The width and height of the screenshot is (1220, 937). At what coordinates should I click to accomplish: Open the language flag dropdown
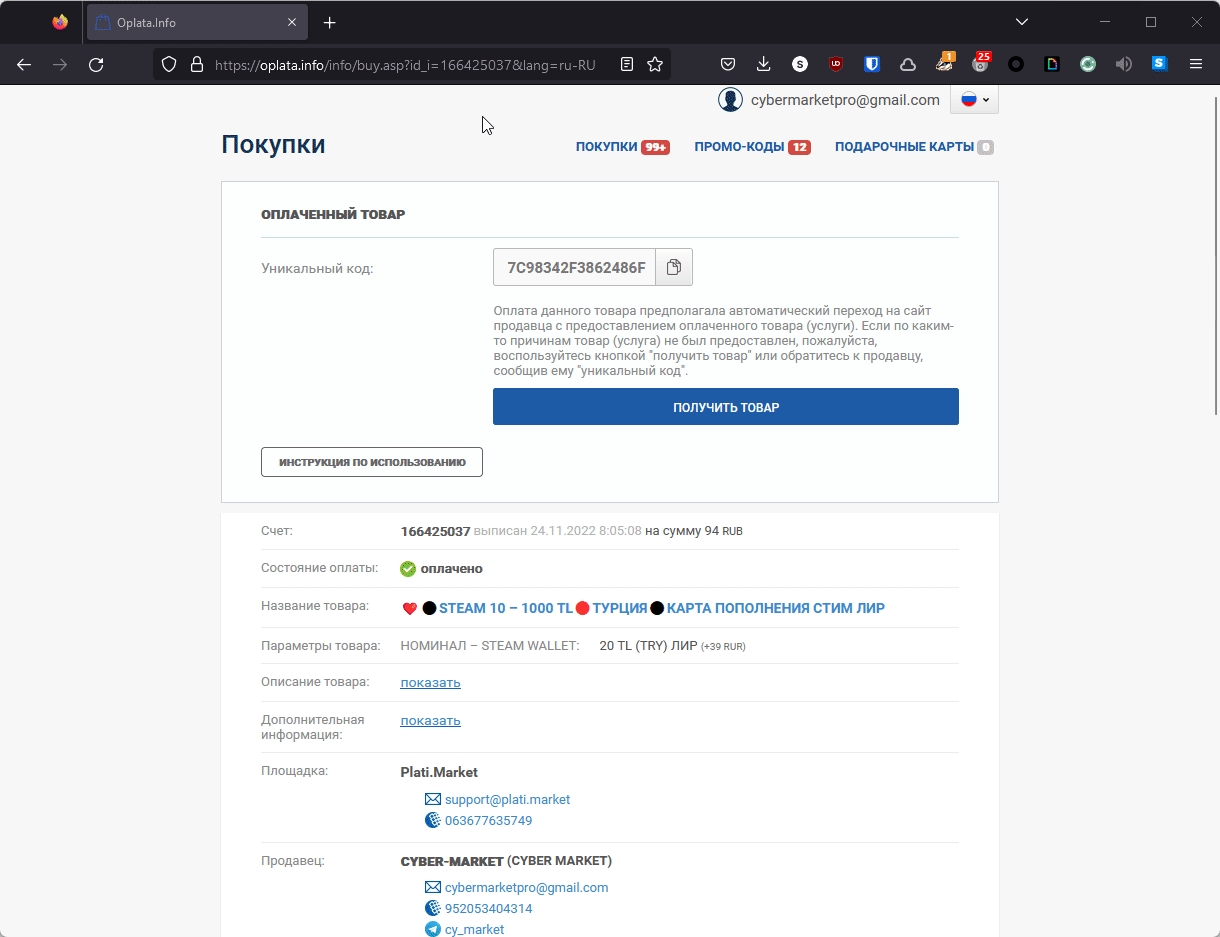coord(974,100)
